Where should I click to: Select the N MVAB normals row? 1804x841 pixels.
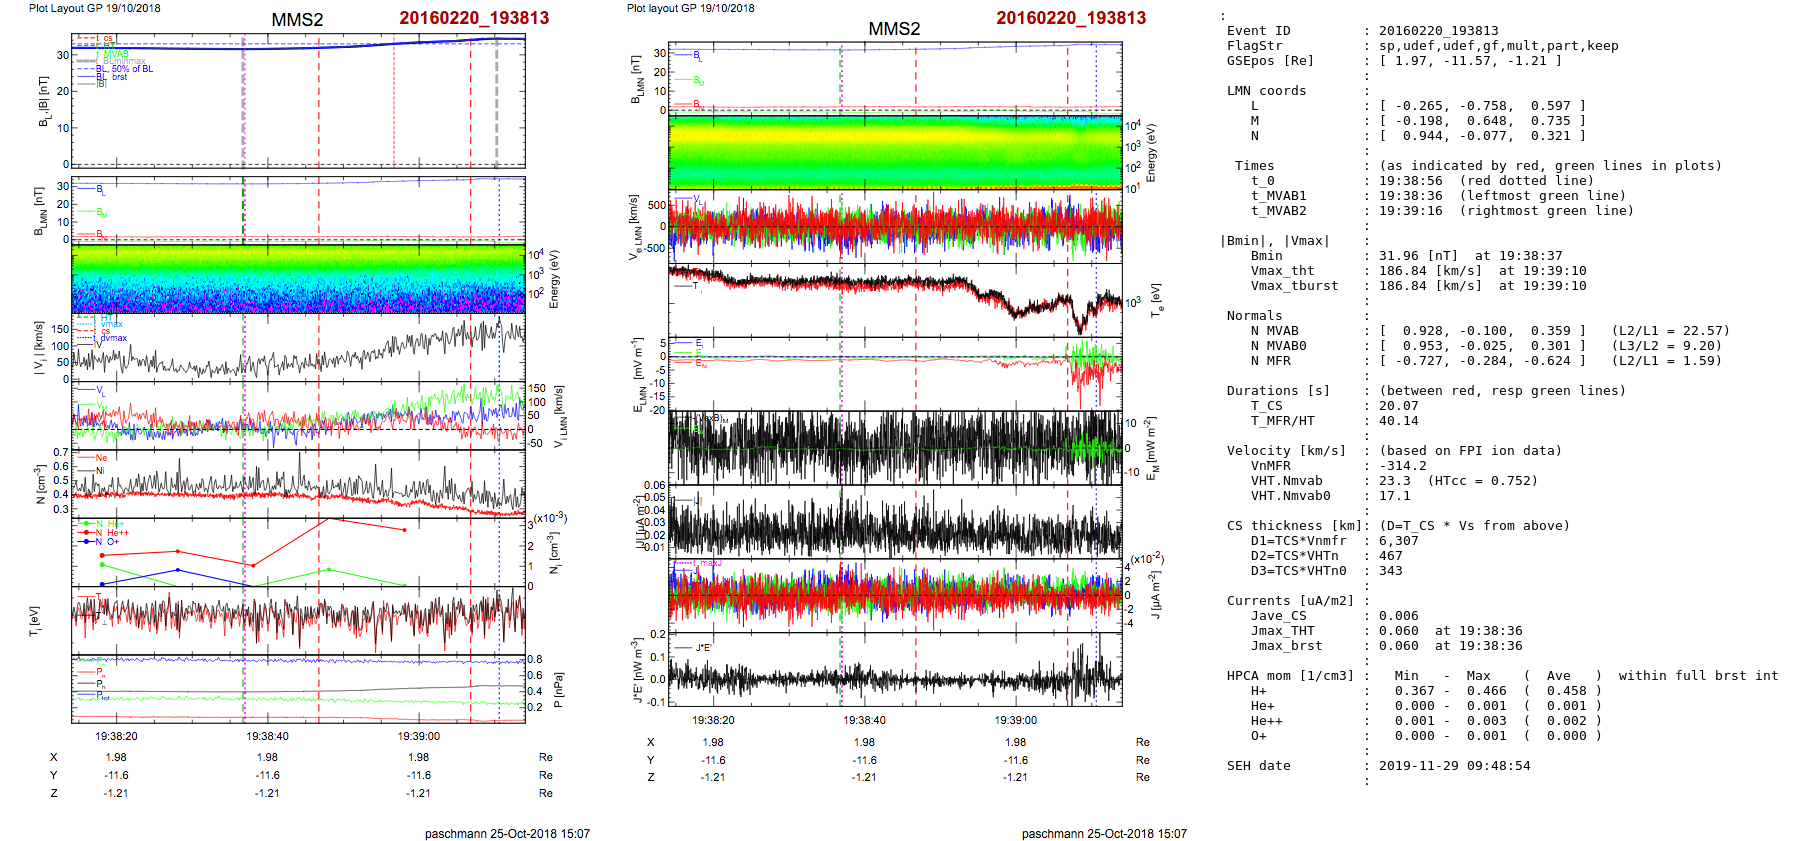pos(1474,331)
